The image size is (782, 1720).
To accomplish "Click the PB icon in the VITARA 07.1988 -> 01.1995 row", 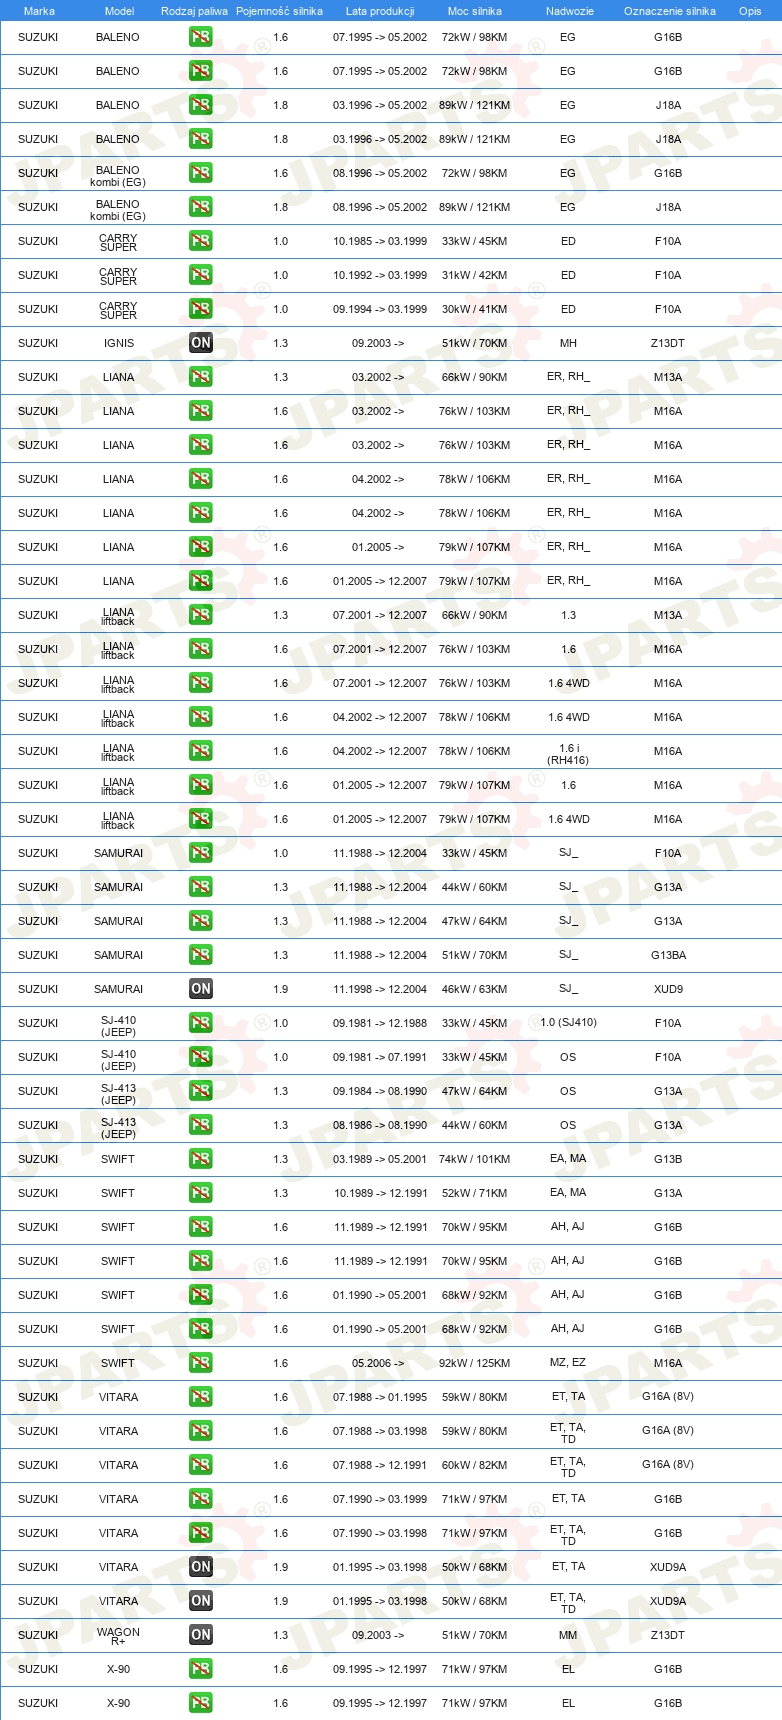I will [201, 1397].
